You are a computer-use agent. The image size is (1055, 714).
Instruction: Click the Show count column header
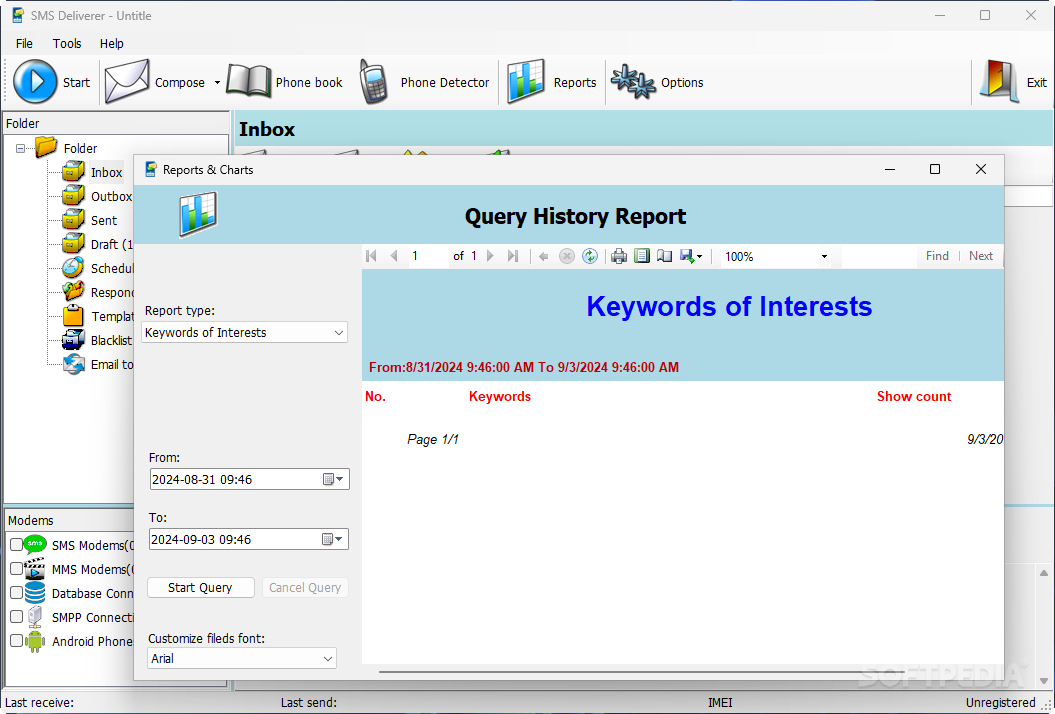pyautogui.click(x=914, y=396)
